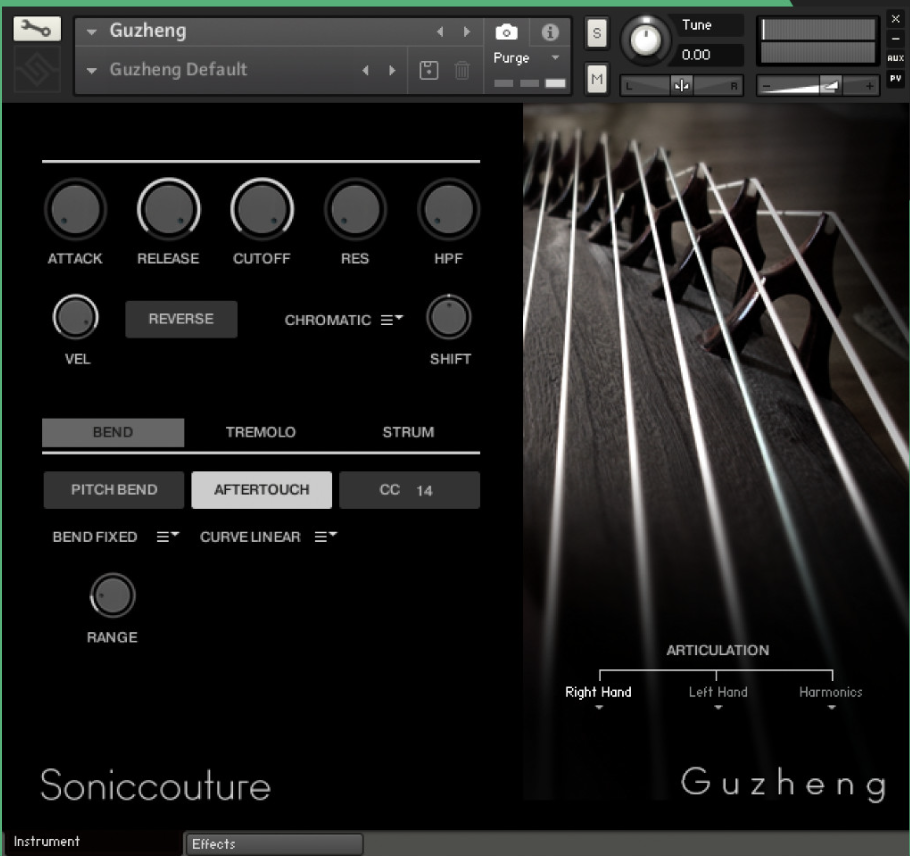
Task: Click the Right Hand articulation label
Action: point(598,692)
